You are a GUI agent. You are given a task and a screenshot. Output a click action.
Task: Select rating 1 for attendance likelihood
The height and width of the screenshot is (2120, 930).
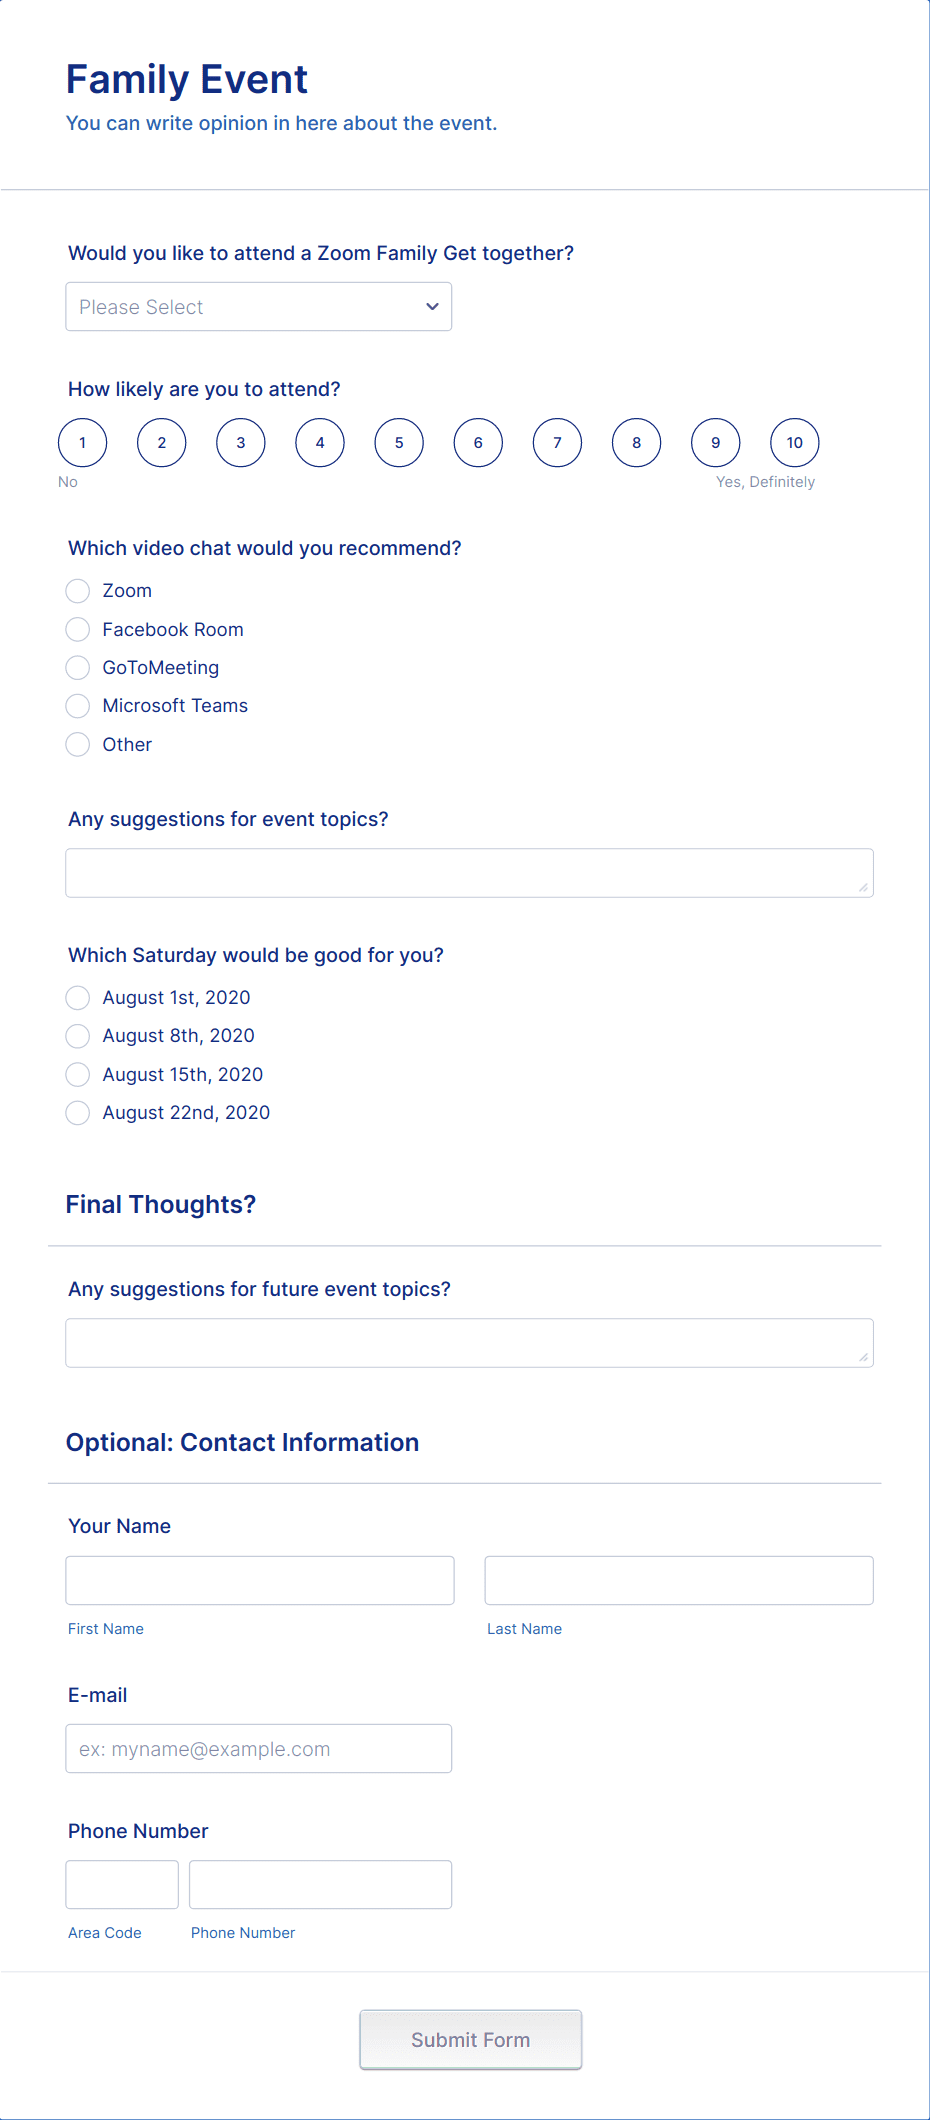click(82, 443)
